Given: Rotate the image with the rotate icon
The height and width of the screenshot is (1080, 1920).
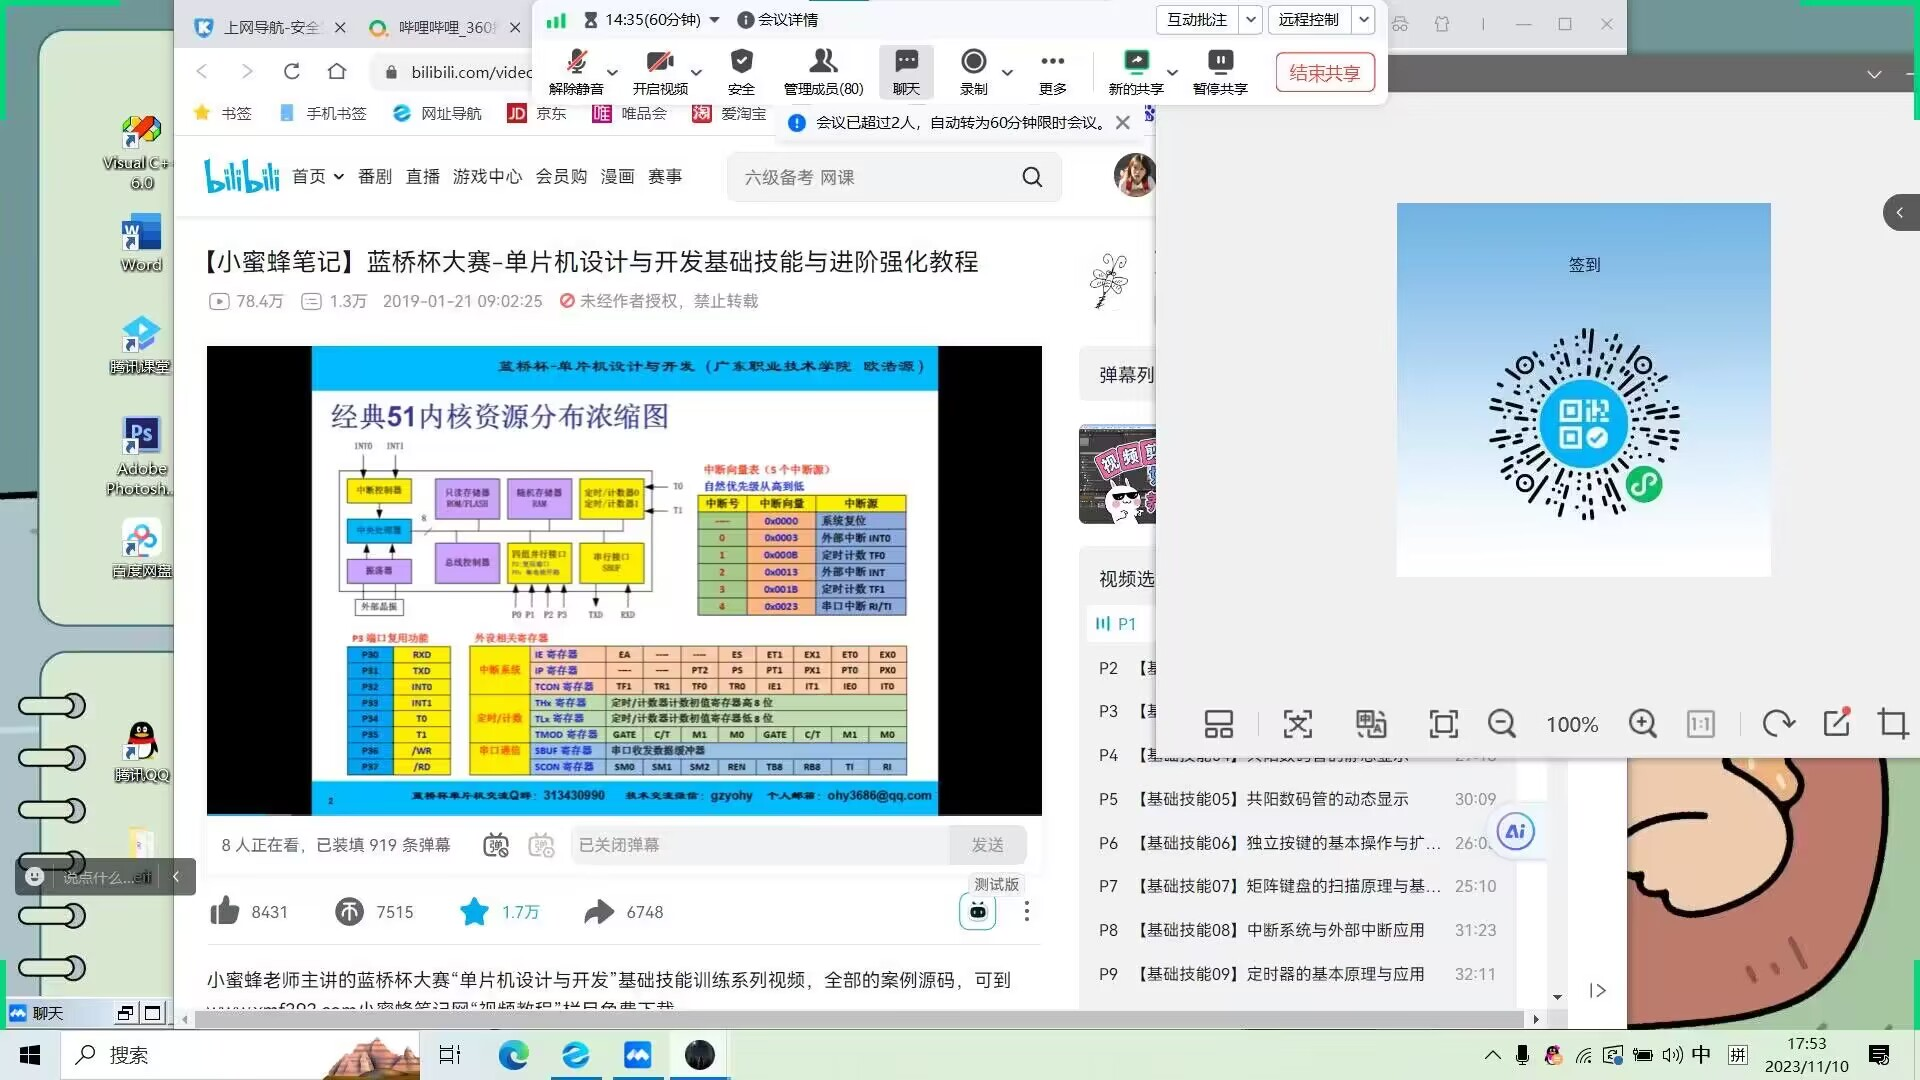Looking at the screenshot, I should (1778, 724).
